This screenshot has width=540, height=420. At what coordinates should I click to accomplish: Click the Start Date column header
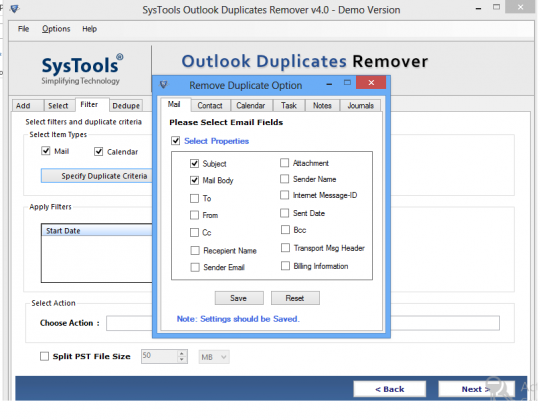[x=97, y=230]
